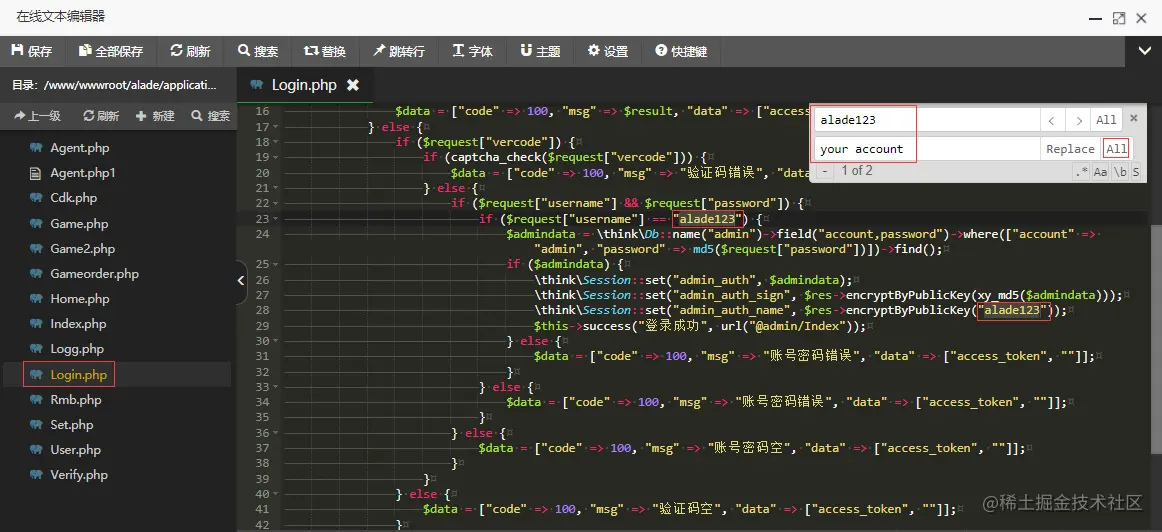Expand the toolbar chevron at top right
The image size is (1162, 532).
tap(1144, 51)
